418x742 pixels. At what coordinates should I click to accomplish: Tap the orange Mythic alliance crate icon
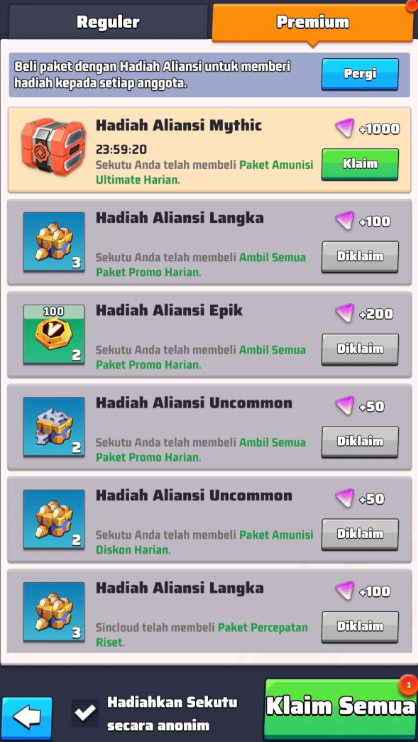(x=53, y=147)
